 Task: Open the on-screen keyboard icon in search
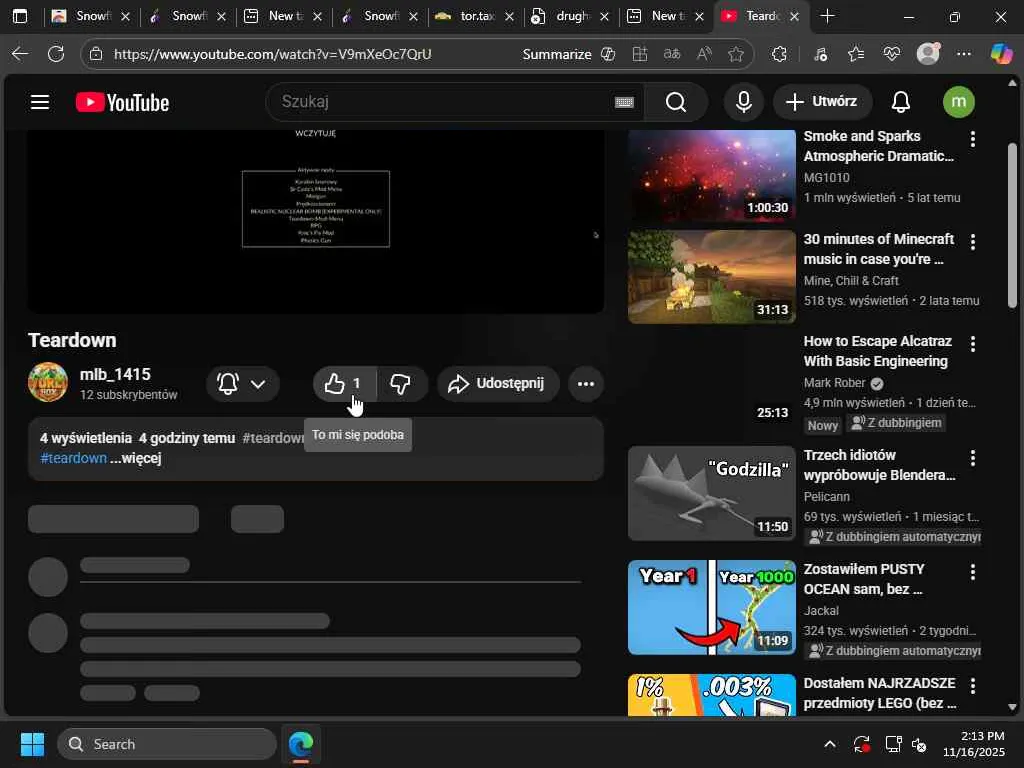click(x=624, y=102)
